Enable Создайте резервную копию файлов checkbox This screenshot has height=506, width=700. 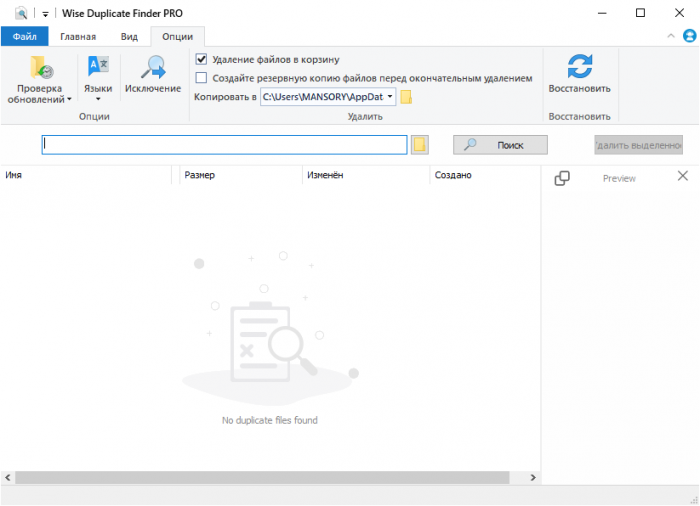coord(201,78)
